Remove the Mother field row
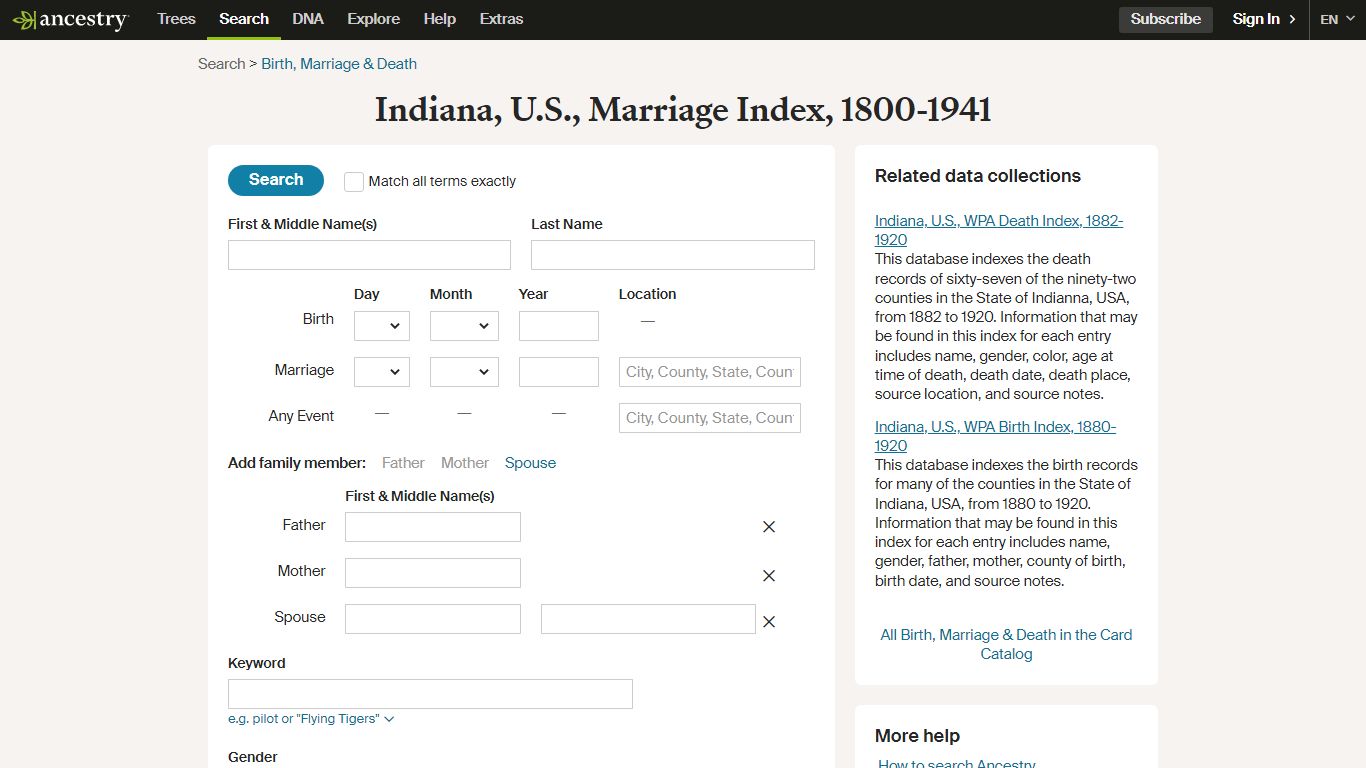 [769, 576]
